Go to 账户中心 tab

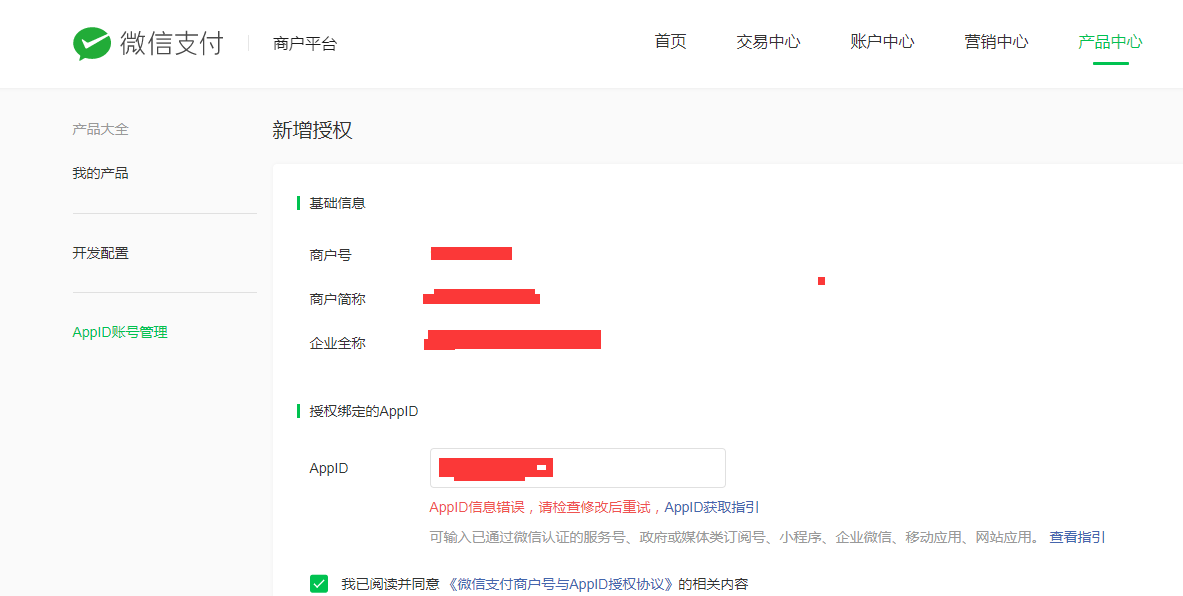[x=882, y=41]
